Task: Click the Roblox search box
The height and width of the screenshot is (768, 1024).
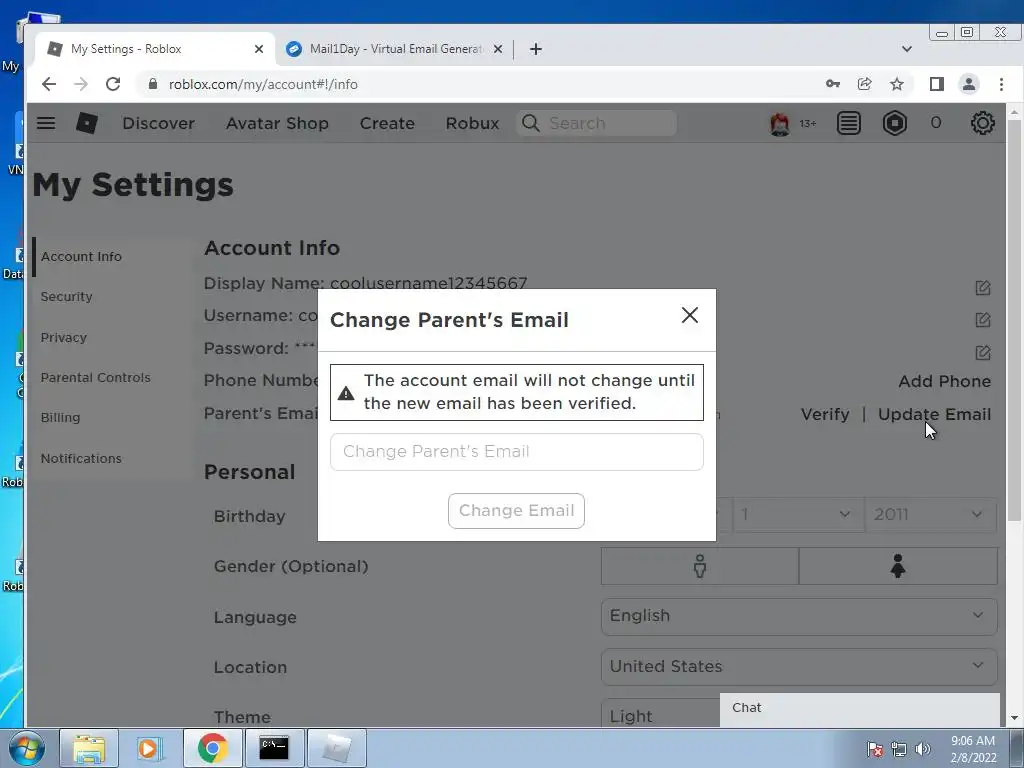Action: tap(596, 123)
